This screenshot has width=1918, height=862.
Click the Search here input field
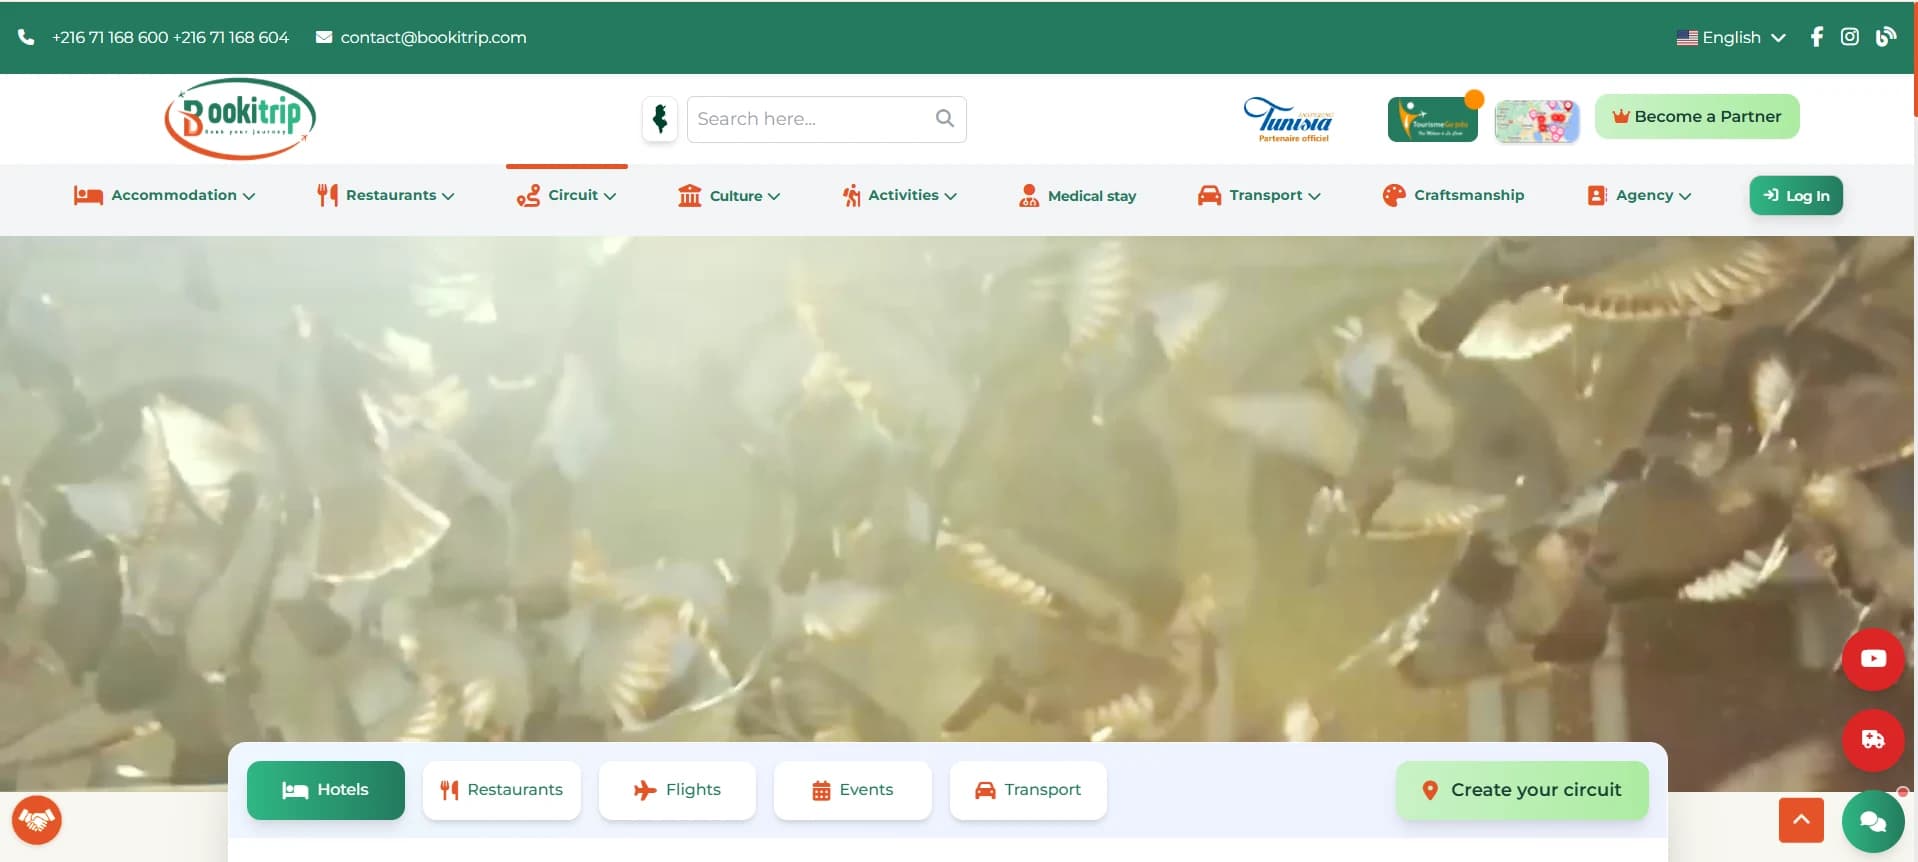(810, 119)
